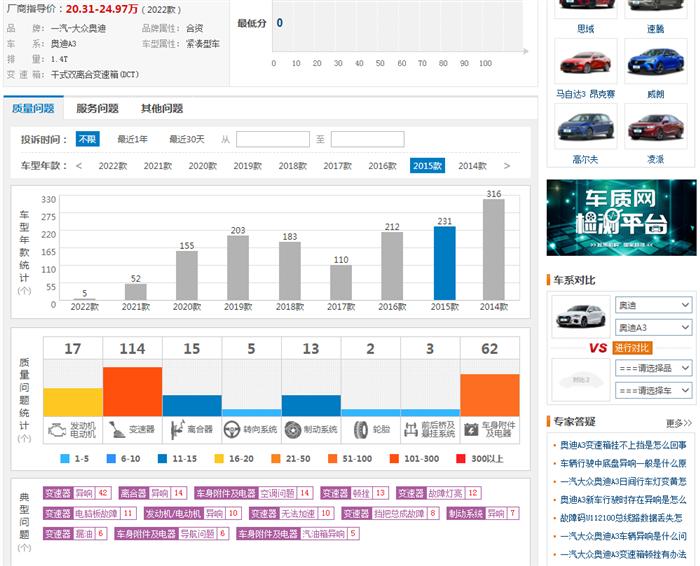Open 车辆行驶中底盘异响 question link
The height and width of the screenshot is (566, 700).
623,463
